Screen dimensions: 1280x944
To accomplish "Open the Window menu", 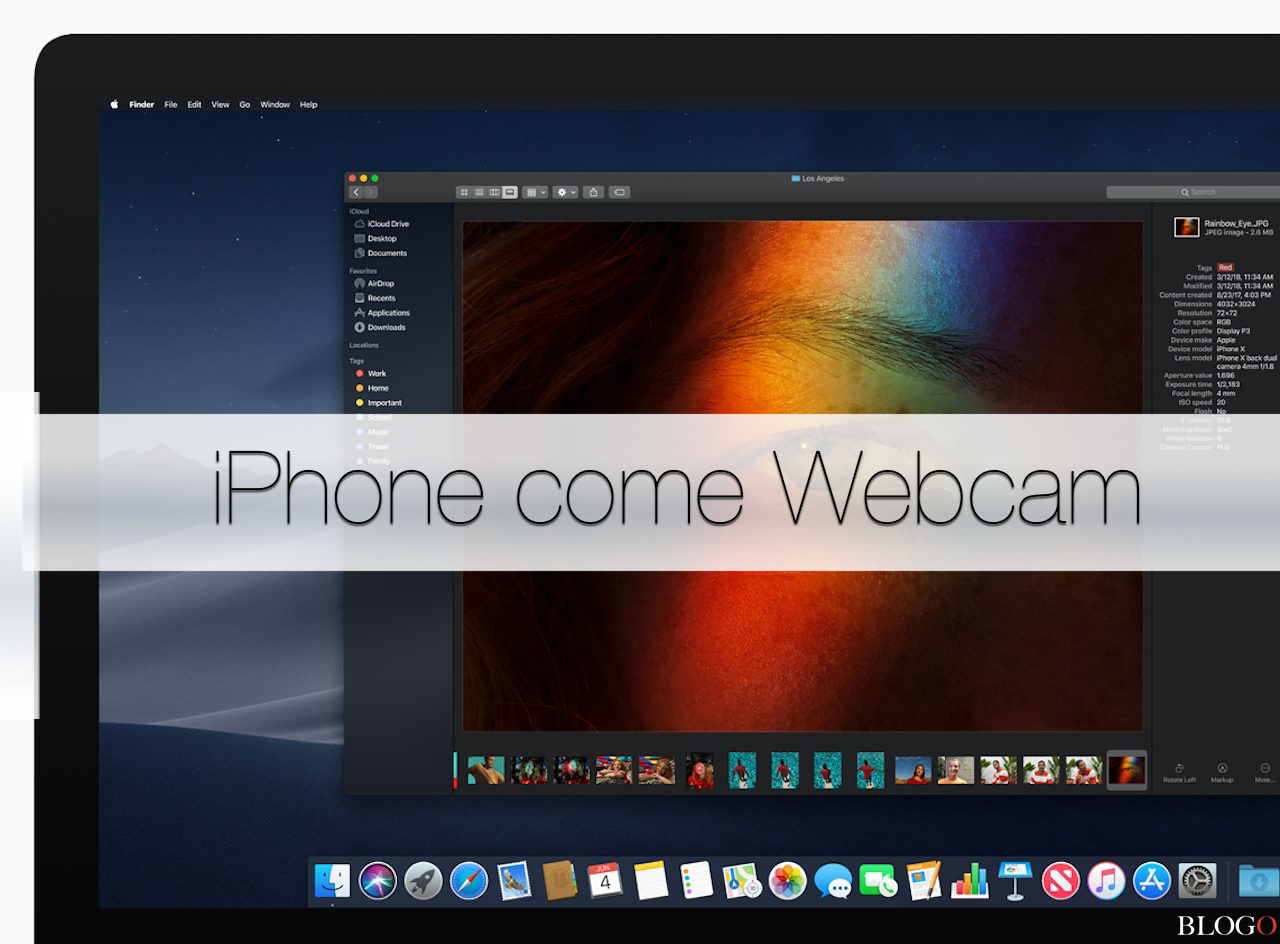I will pyautogui.click(x=275, y=104).
